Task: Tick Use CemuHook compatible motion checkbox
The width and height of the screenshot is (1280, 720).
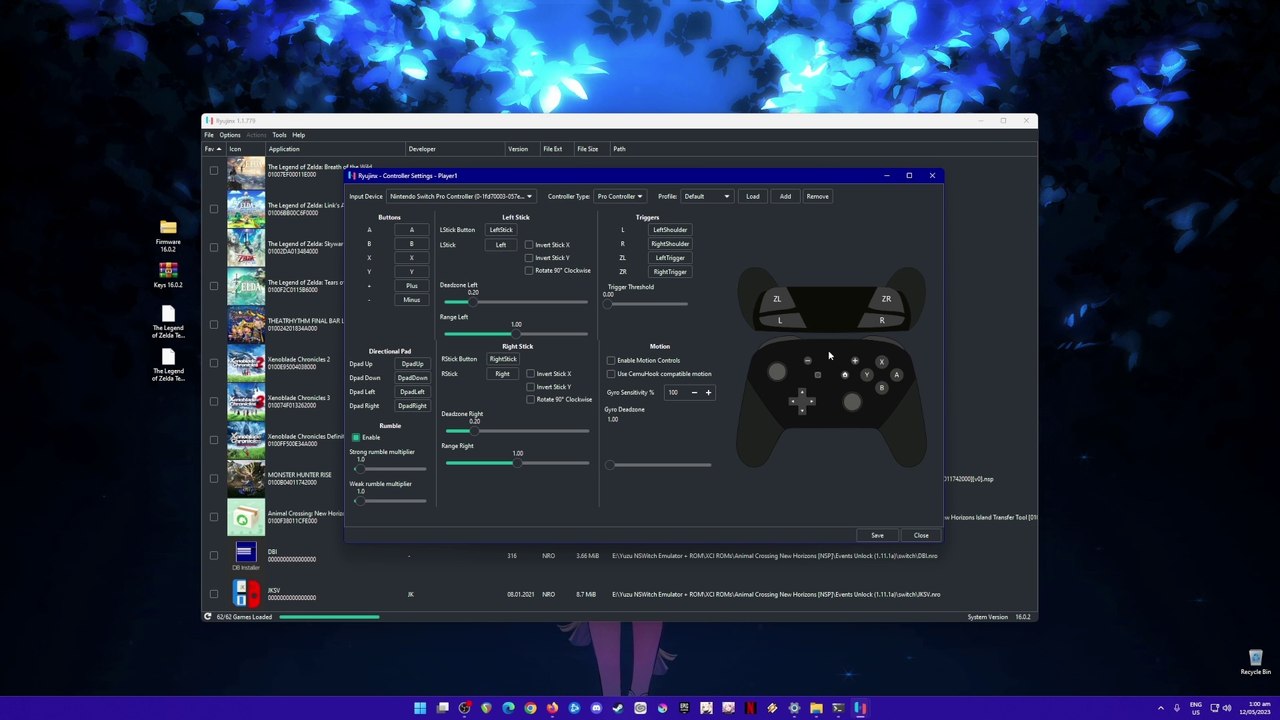Action: coord(611,374)
